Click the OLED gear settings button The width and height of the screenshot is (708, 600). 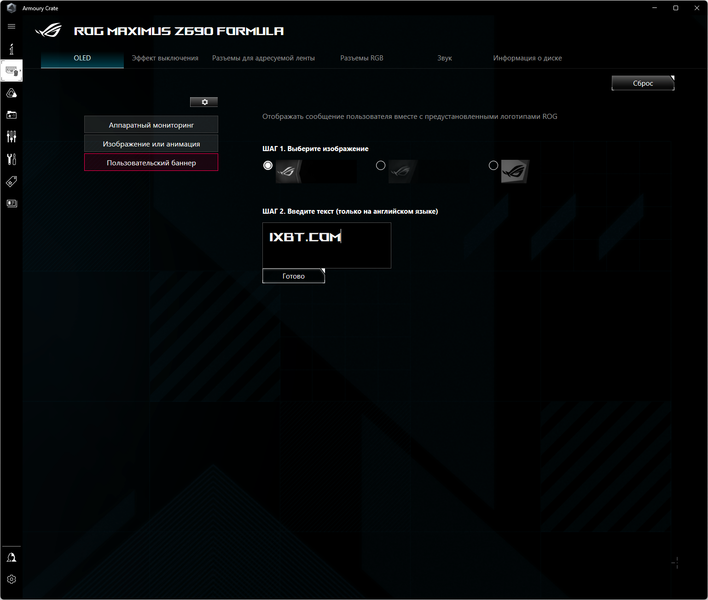204,102
